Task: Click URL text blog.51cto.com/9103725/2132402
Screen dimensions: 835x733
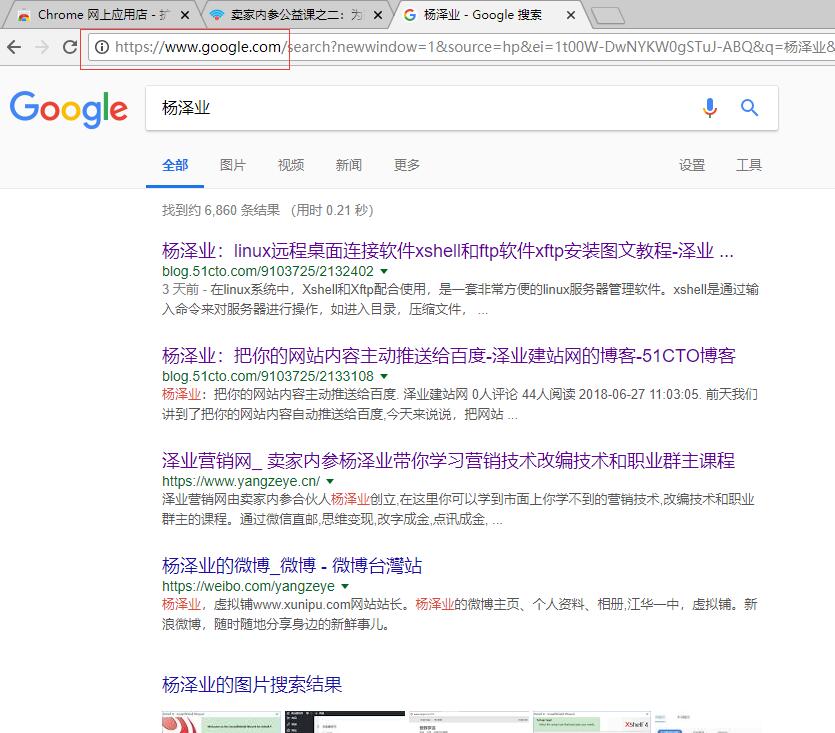Action: tap(268, 271)
